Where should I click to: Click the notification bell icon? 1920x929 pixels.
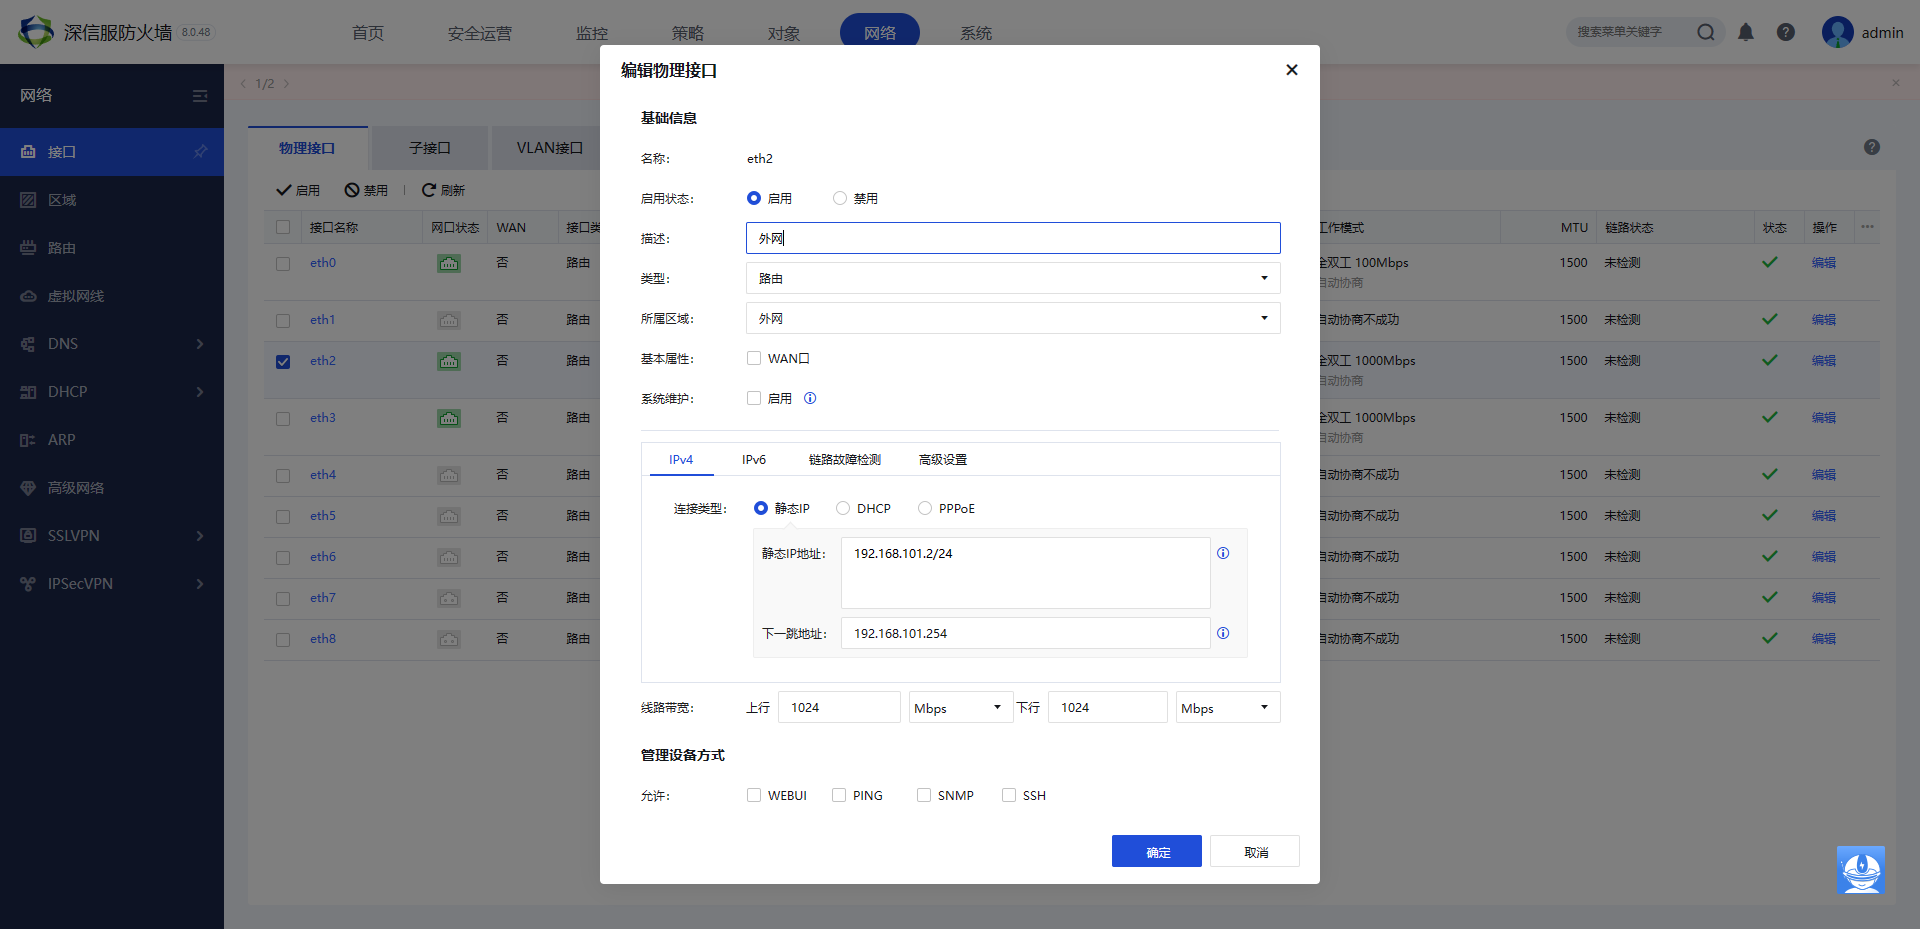click(x=1746, y=32)
